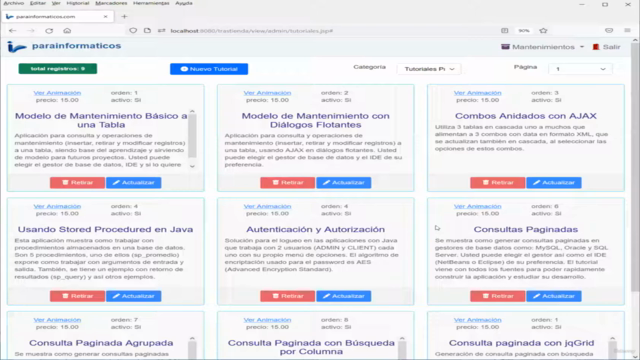This screenshot has width=640, height=360.
Task: Open Ver Animación for Autenticación y Autorización
Action: pyautogui.click(x=267, y=206)
